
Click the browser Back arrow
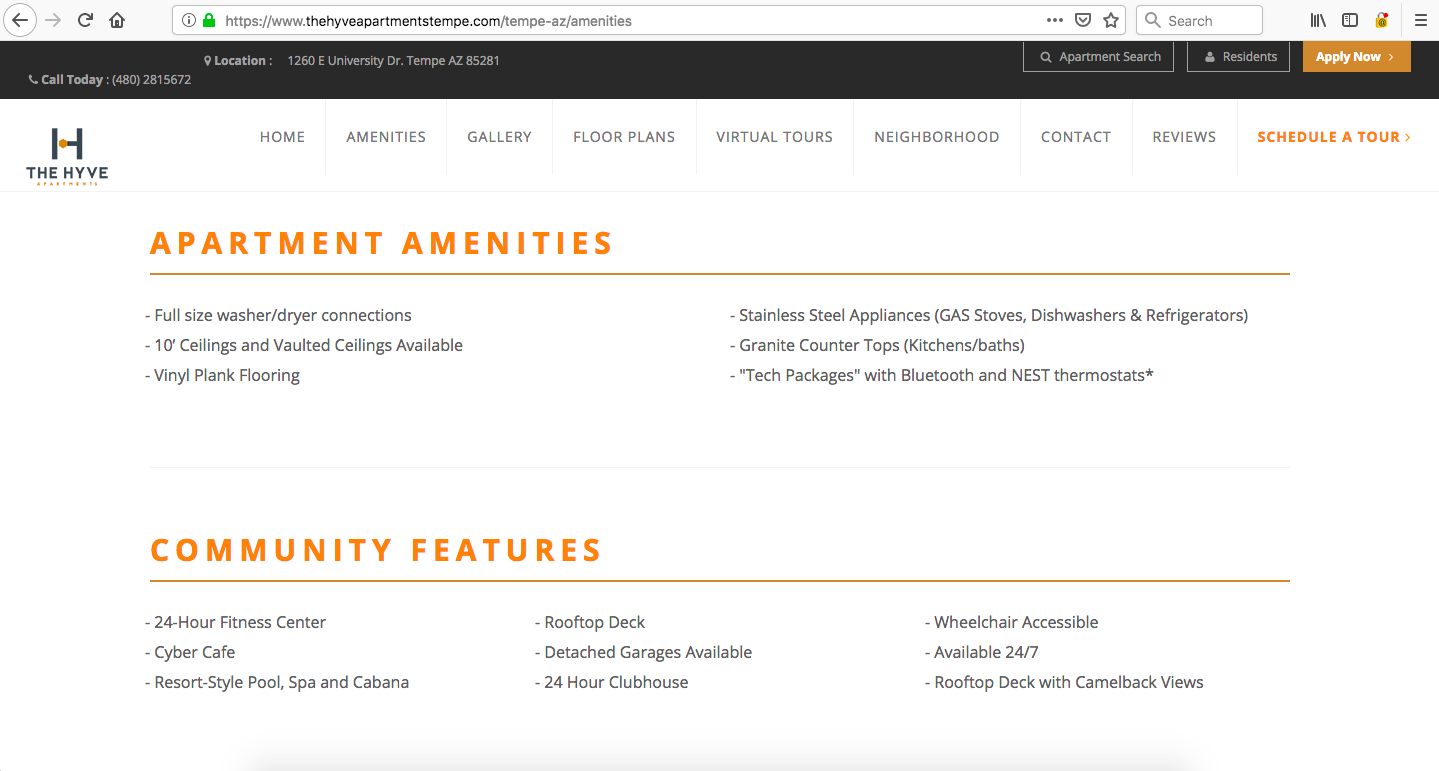(20, 20)
